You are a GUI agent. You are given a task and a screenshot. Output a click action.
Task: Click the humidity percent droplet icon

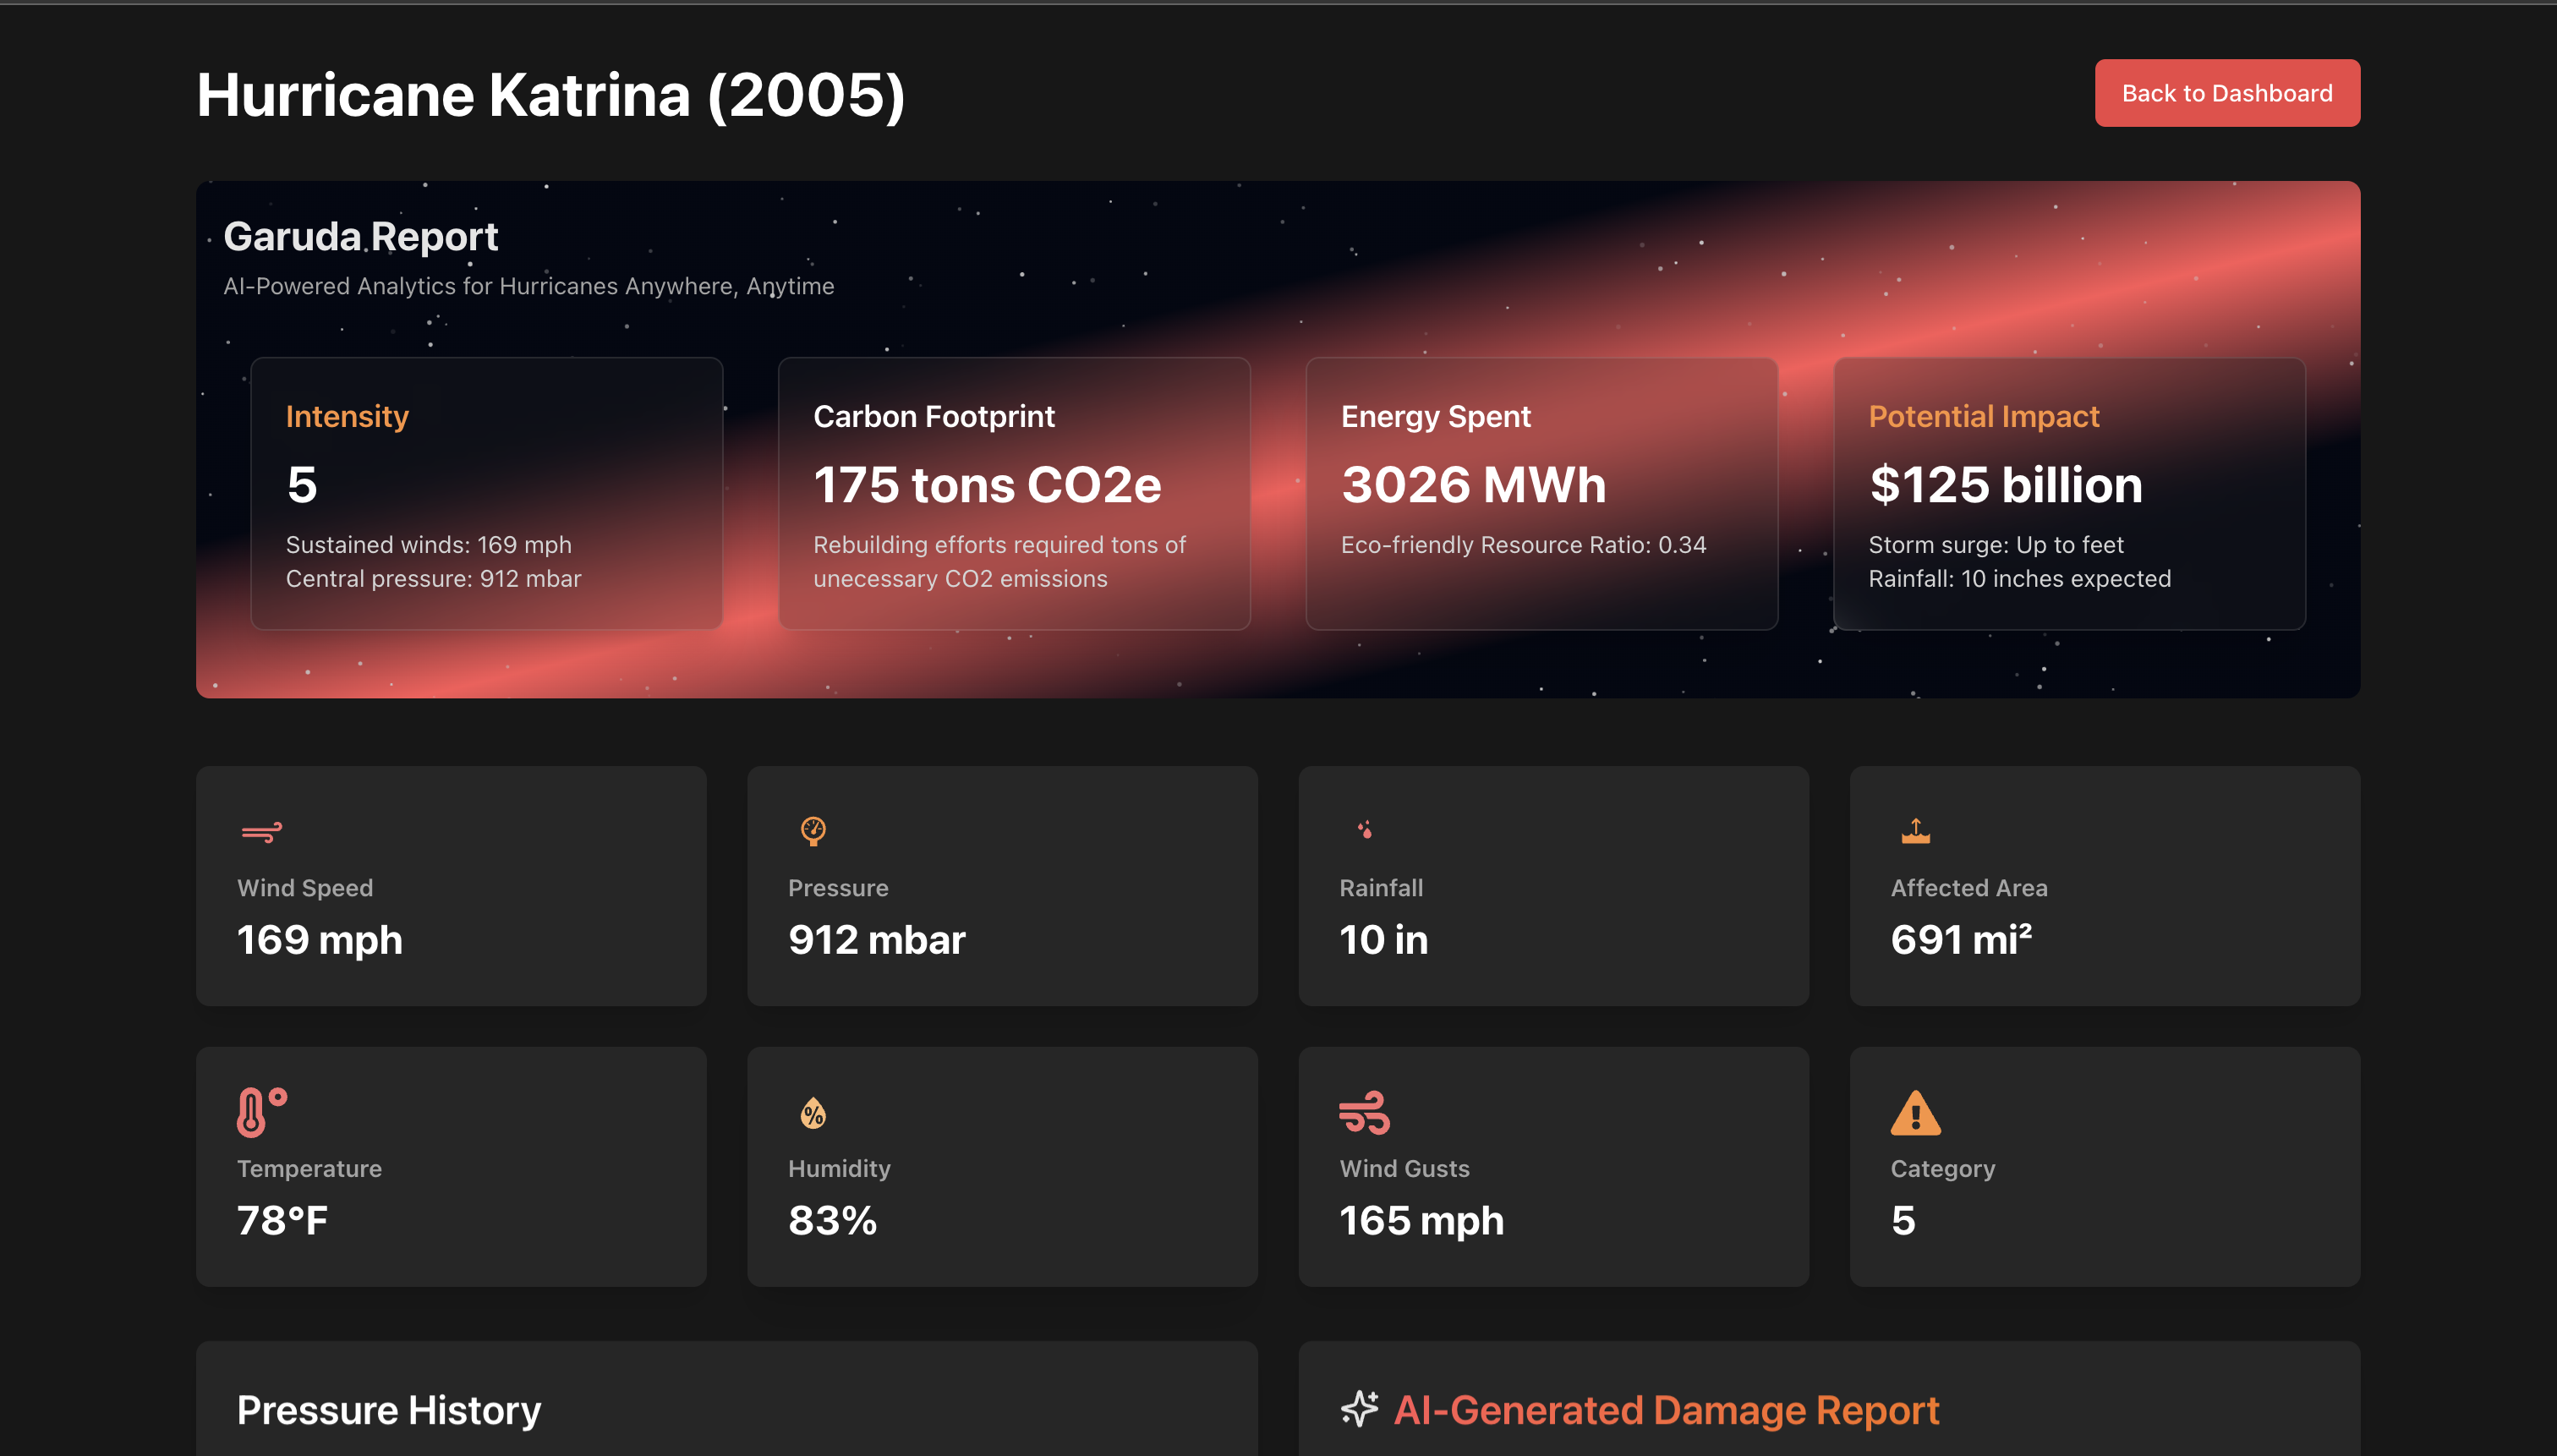click(813, 1113)
